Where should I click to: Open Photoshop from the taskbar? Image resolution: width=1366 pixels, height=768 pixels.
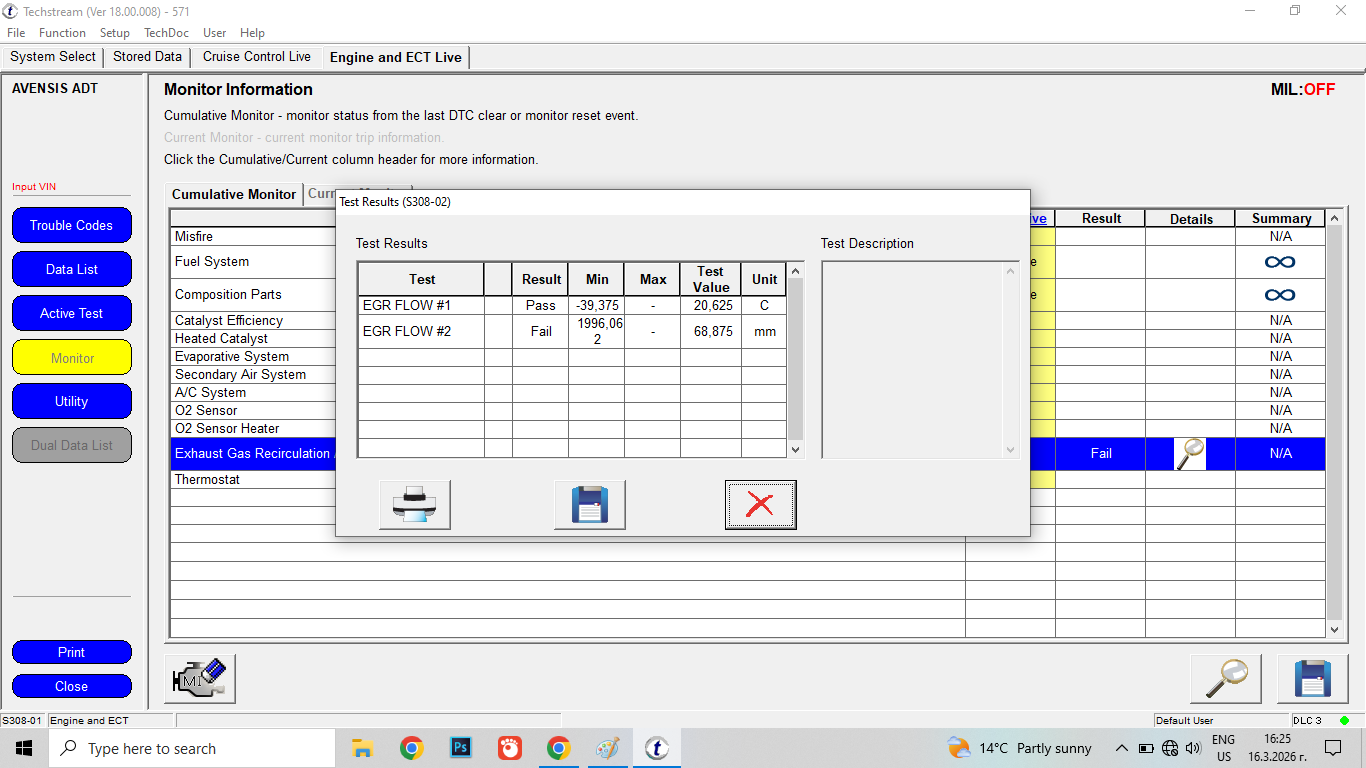[461, 748]
